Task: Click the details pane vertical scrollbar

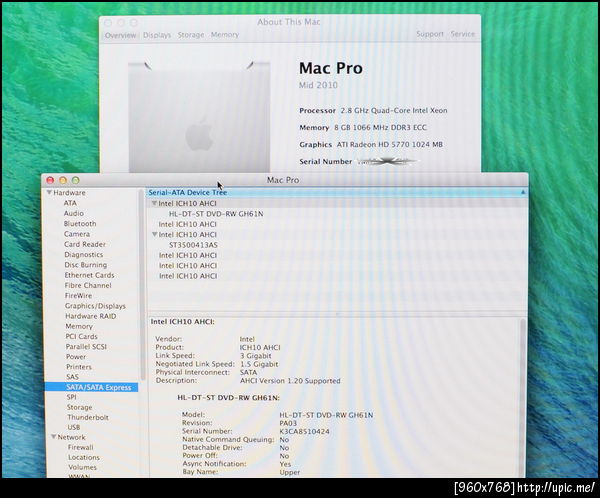Action: point(522,398)
